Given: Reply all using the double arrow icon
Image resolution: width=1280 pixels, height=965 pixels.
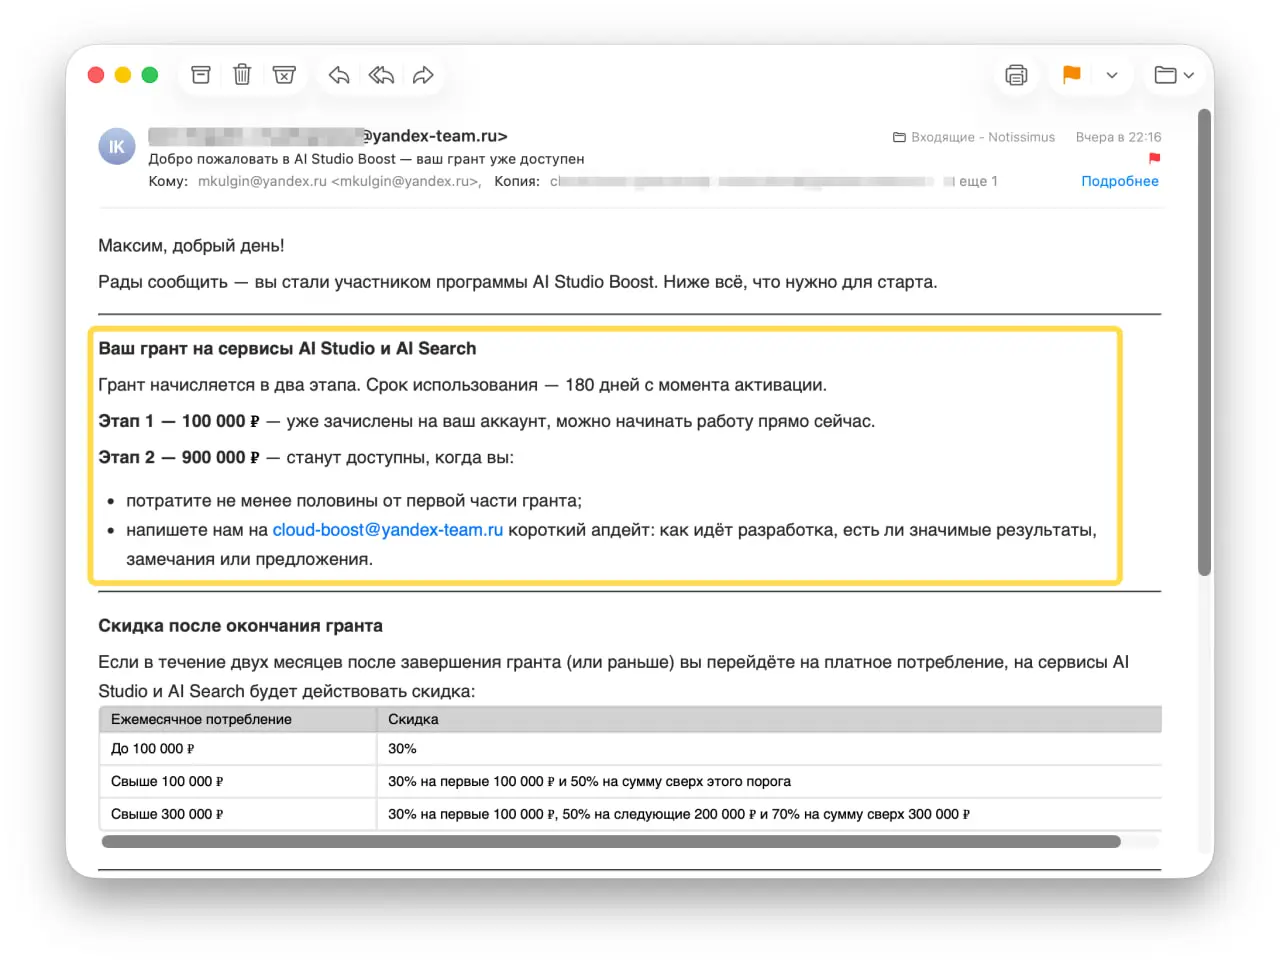Looking at the screenshot, I should (x=381, y=75).
